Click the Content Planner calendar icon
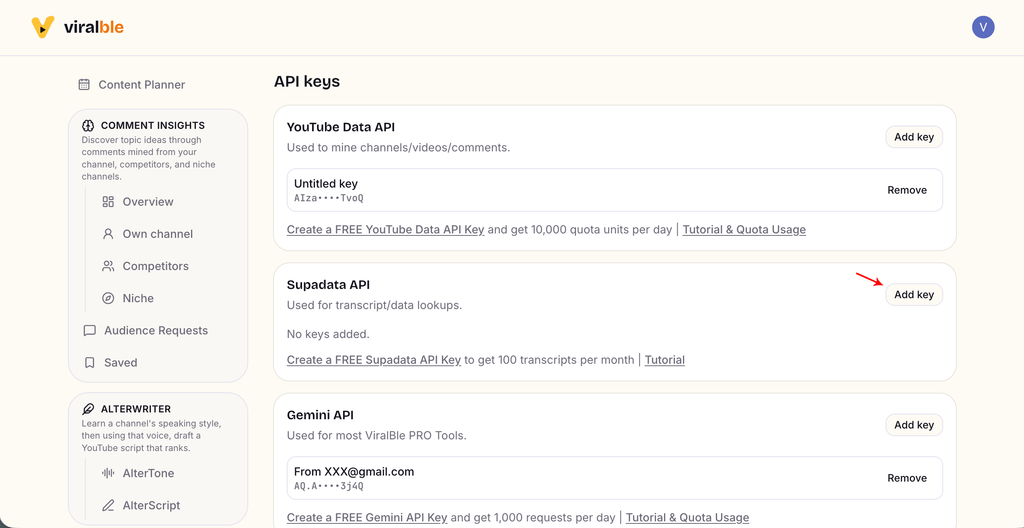Screen dimensions: 1024x528 [84, 84]
